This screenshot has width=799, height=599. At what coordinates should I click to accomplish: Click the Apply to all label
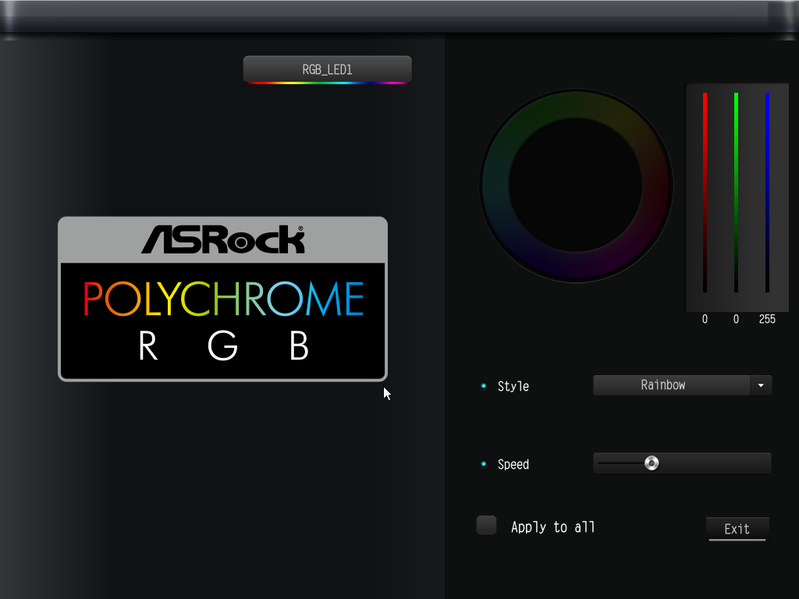tap(553, 527)
